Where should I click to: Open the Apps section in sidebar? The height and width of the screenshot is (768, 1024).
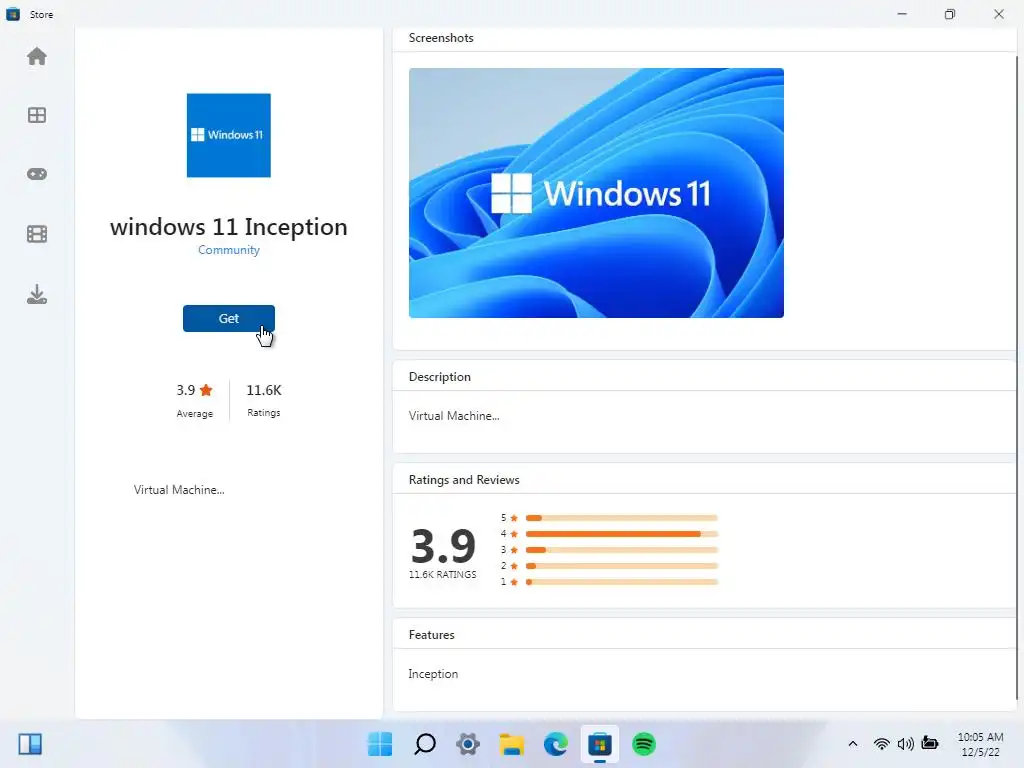click(x=37, y=116)
